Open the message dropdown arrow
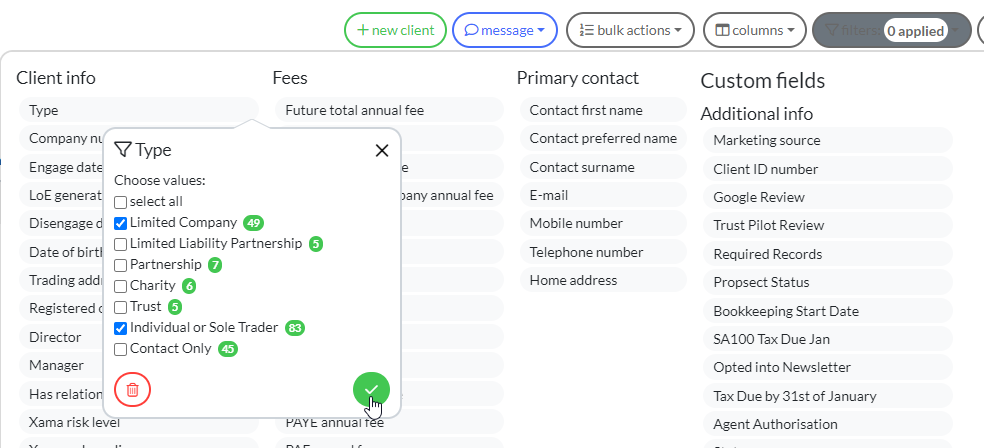 point(540,30)
